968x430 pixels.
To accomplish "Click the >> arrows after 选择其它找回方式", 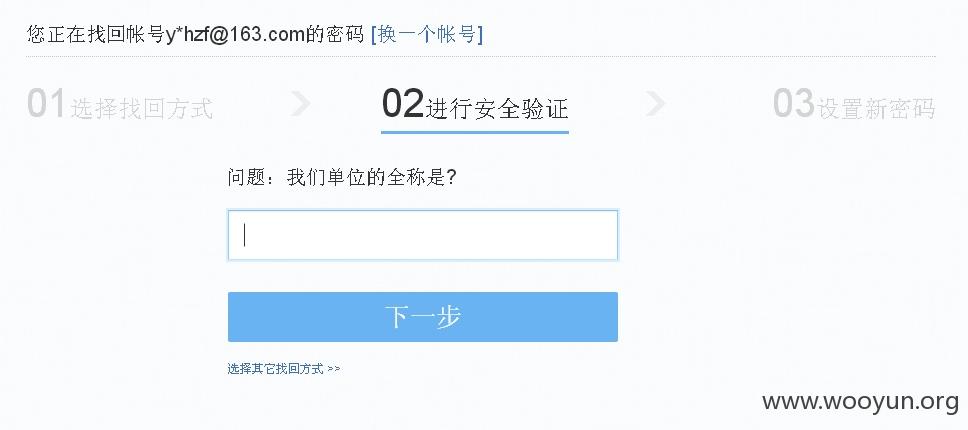I will click(333, 369).
